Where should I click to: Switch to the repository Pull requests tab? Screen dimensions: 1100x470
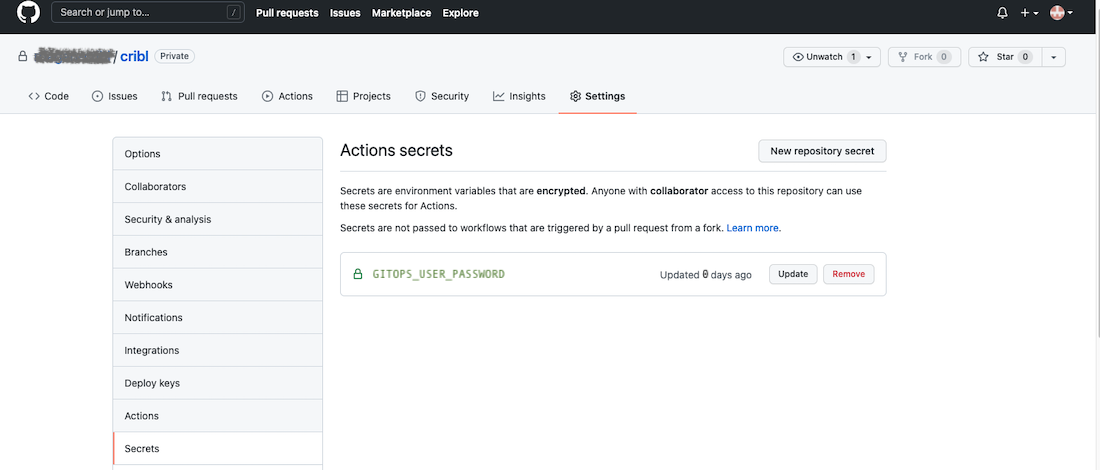click(199, 96)
